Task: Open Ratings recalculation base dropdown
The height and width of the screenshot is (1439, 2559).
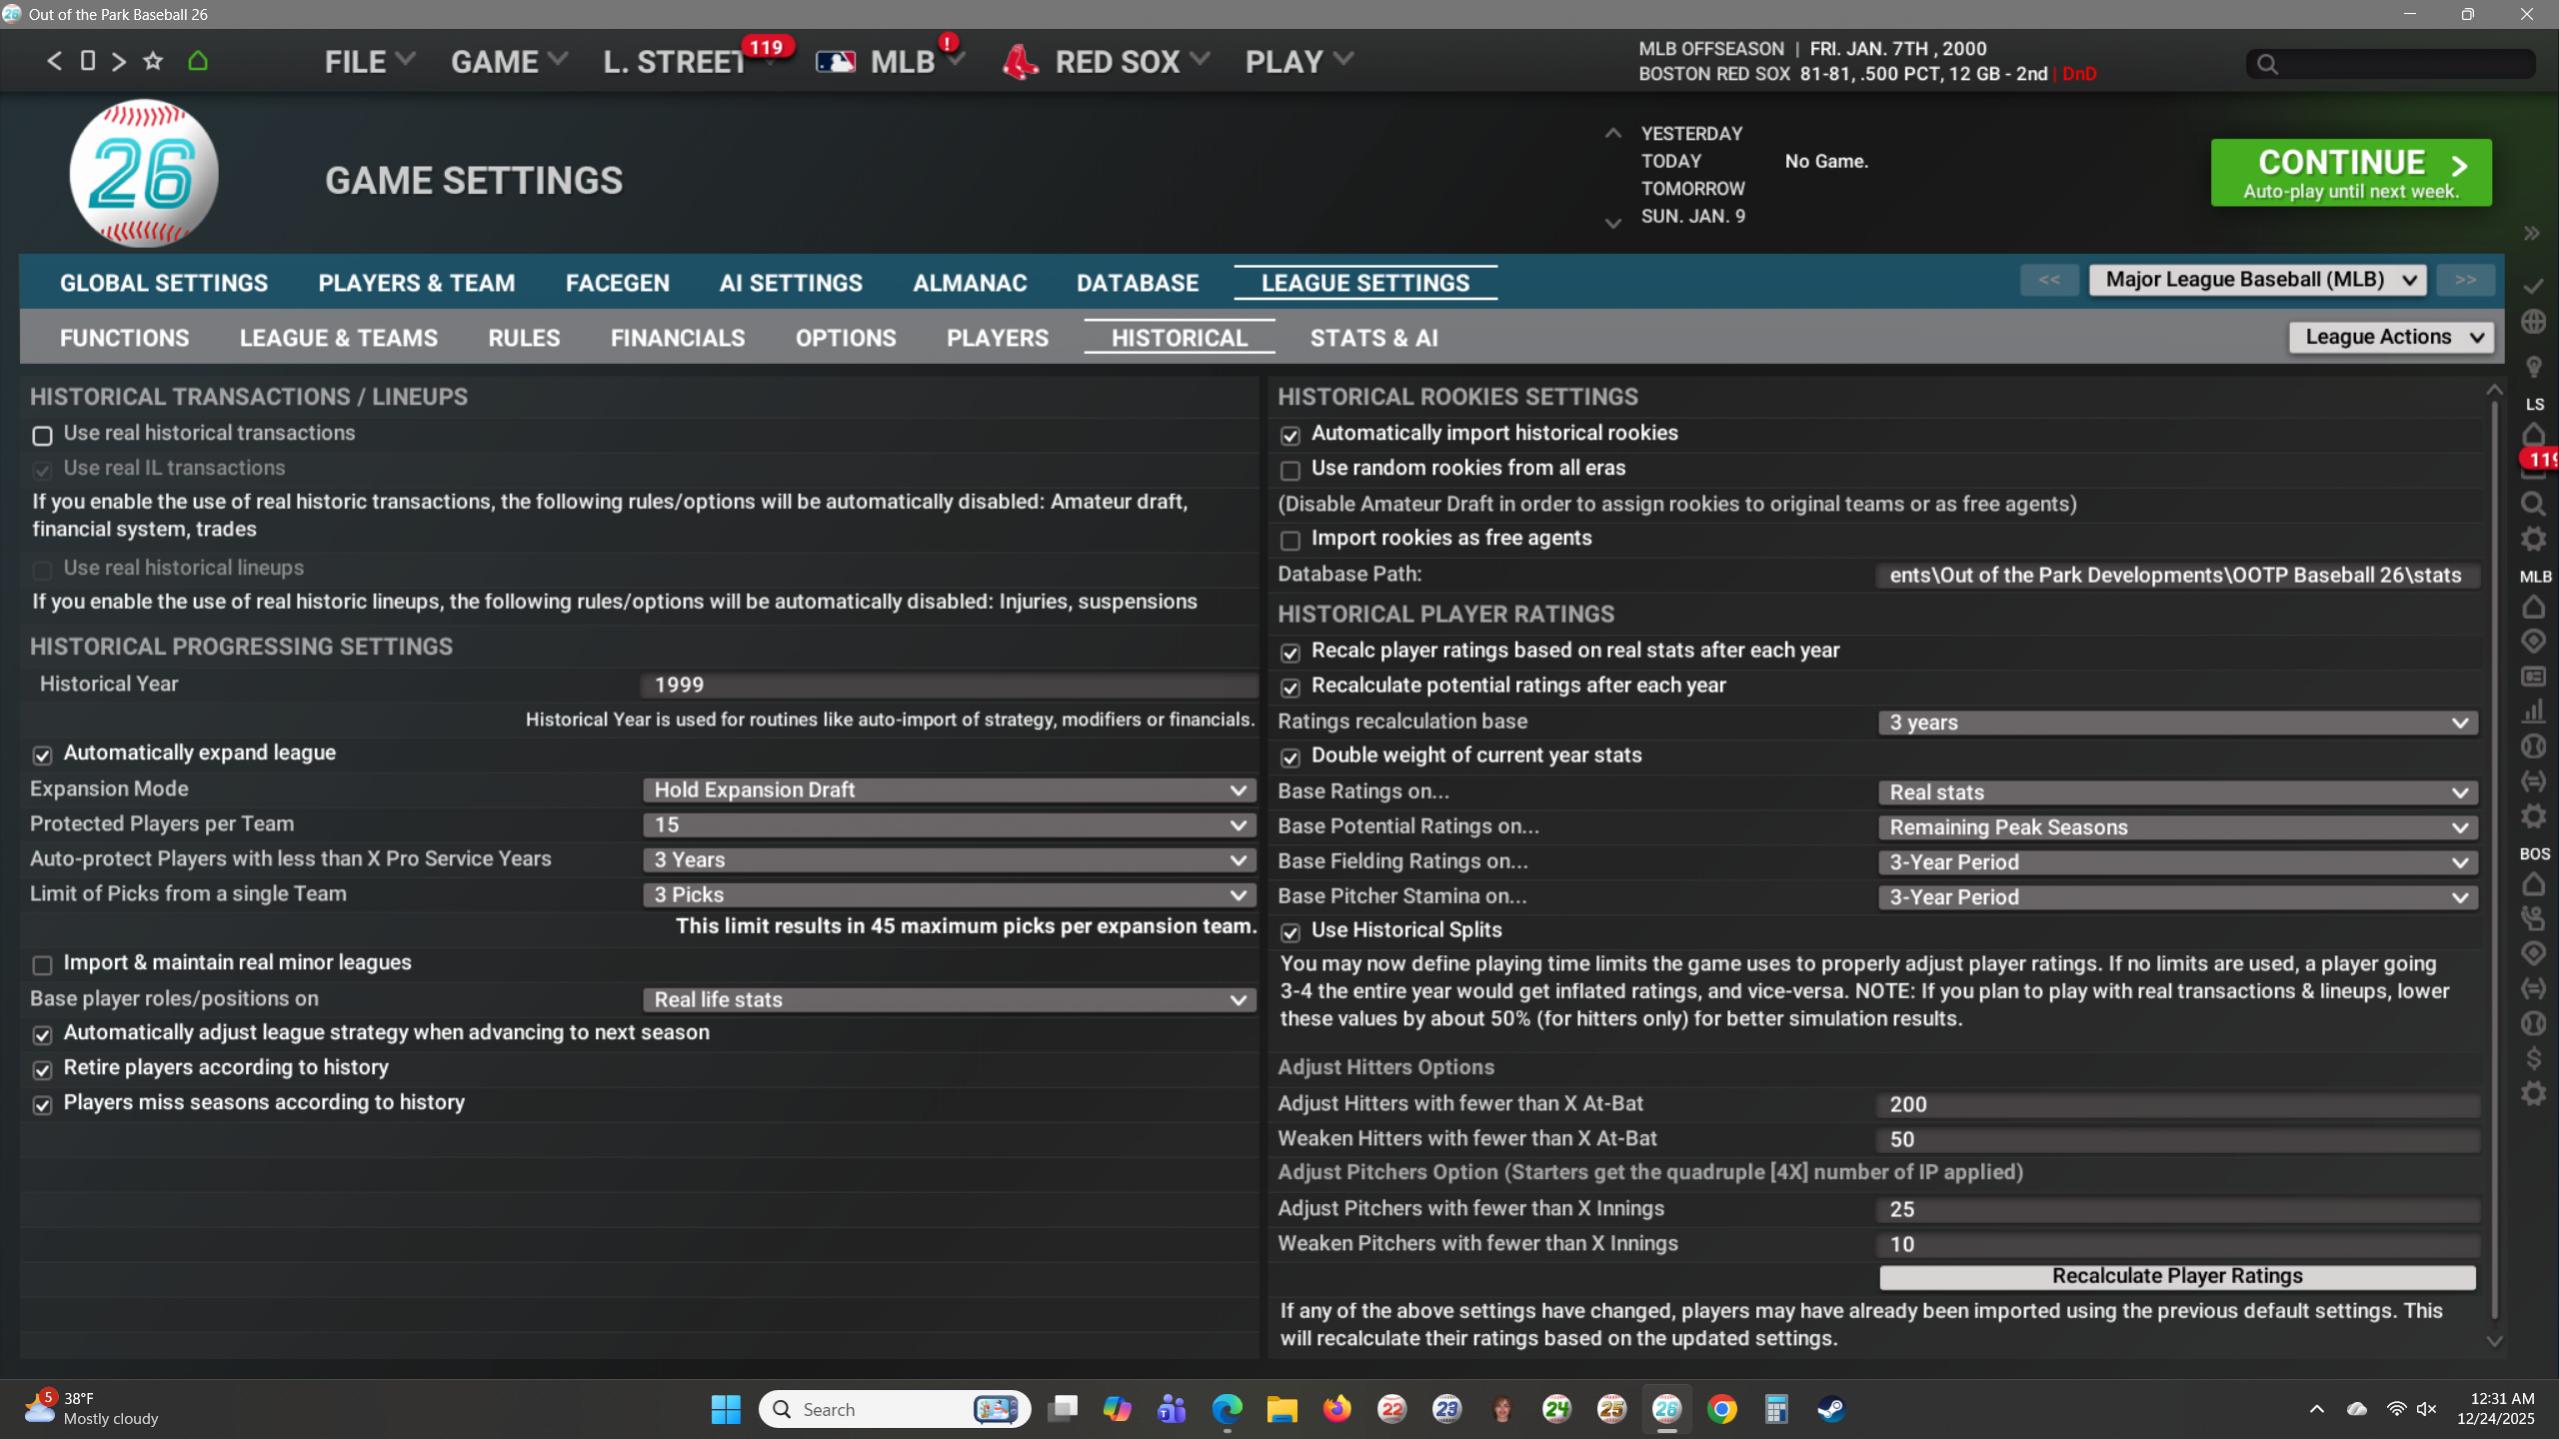Action: tap(2177, 722)
